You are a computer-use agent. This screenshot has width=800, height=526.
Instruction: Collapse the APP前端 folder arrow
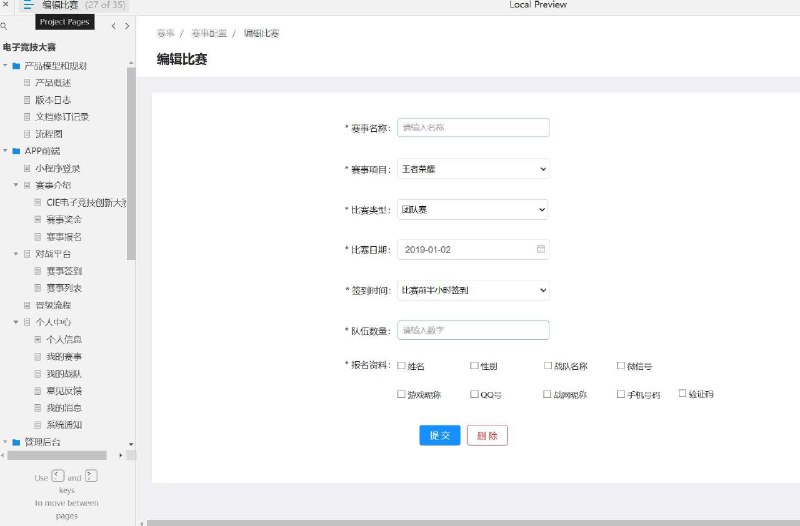tap(5, 151)
